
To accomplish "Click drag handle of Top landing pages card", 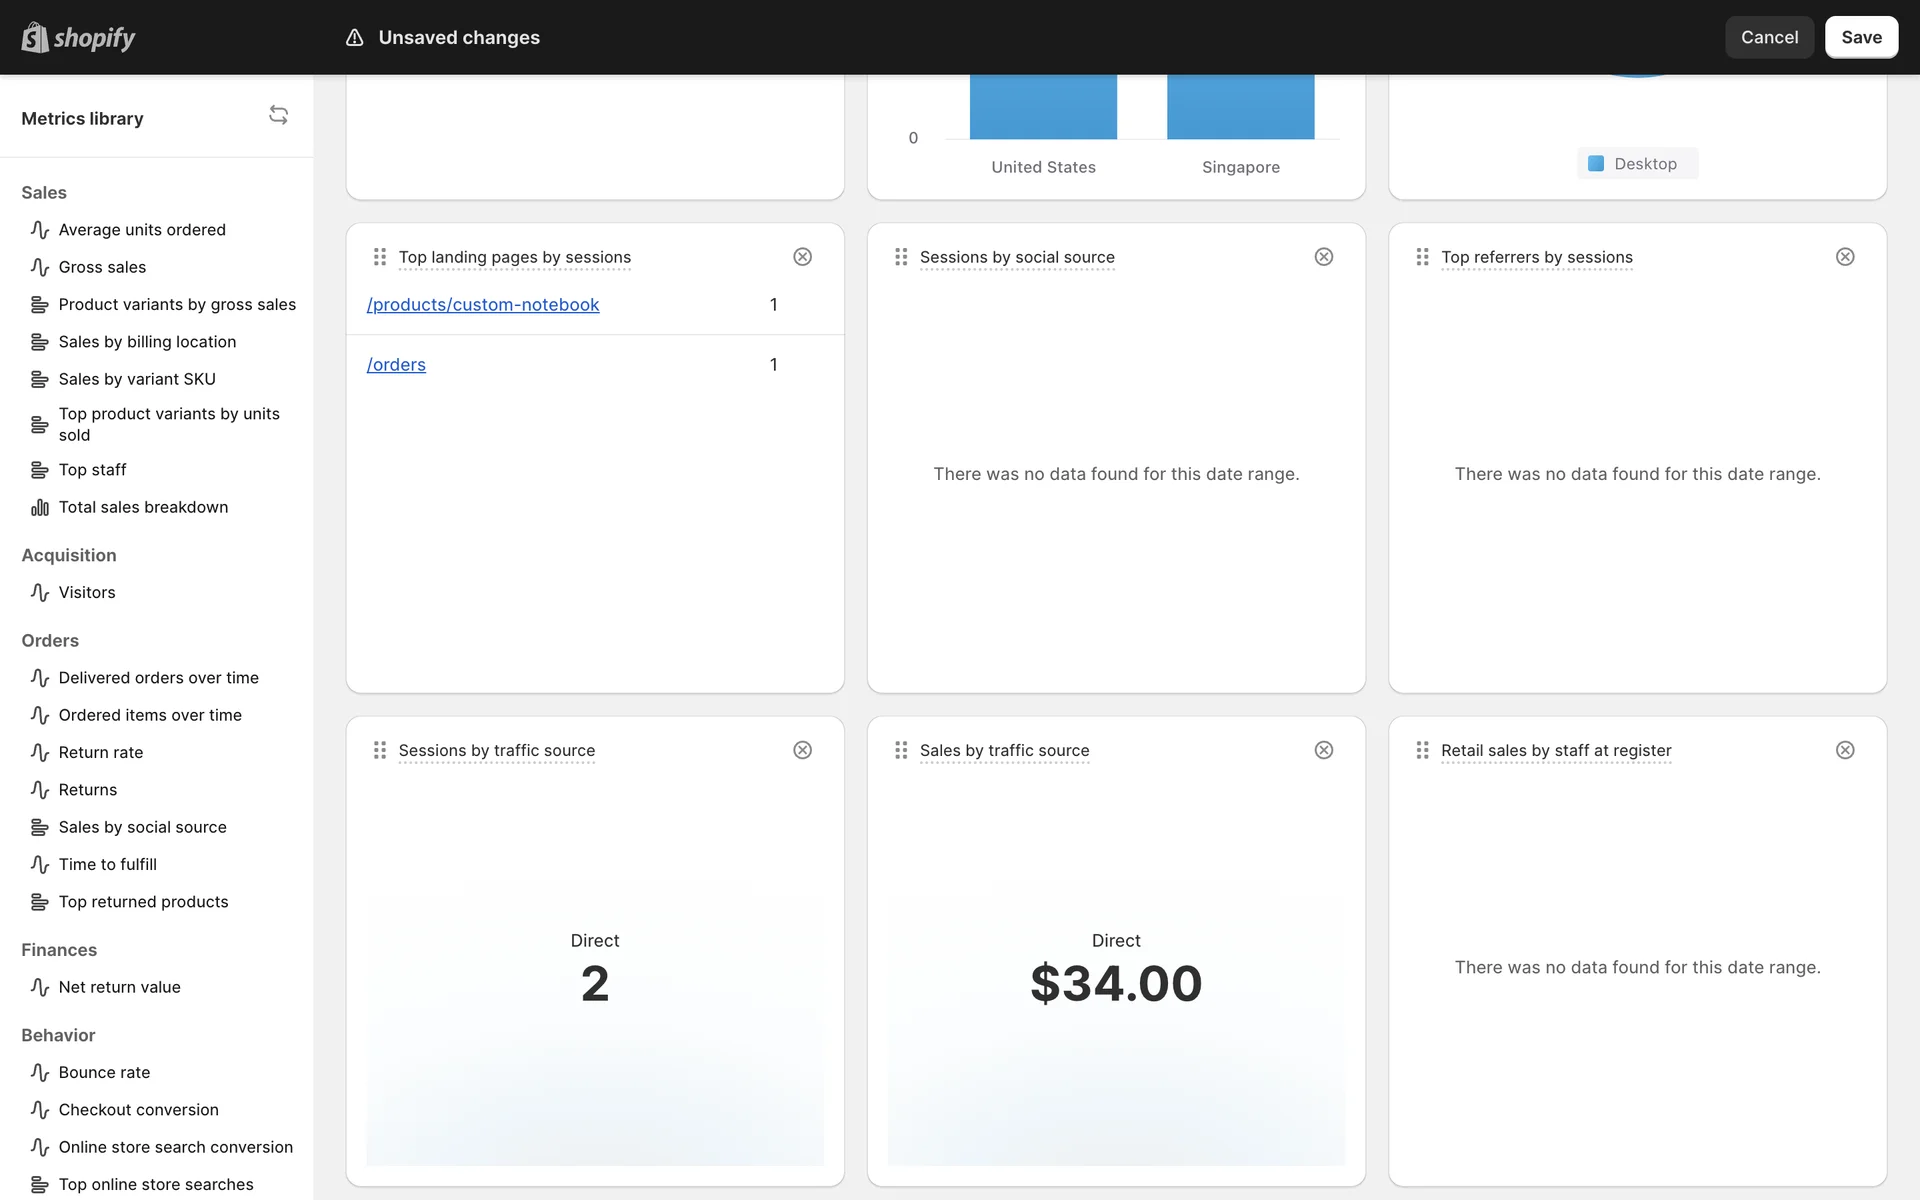I will (380, 257).
